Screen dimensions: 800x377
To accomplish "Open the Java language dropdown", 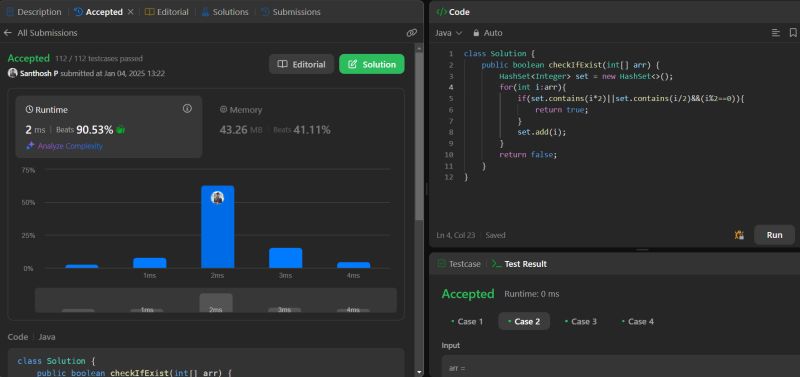I will [448, 33].
